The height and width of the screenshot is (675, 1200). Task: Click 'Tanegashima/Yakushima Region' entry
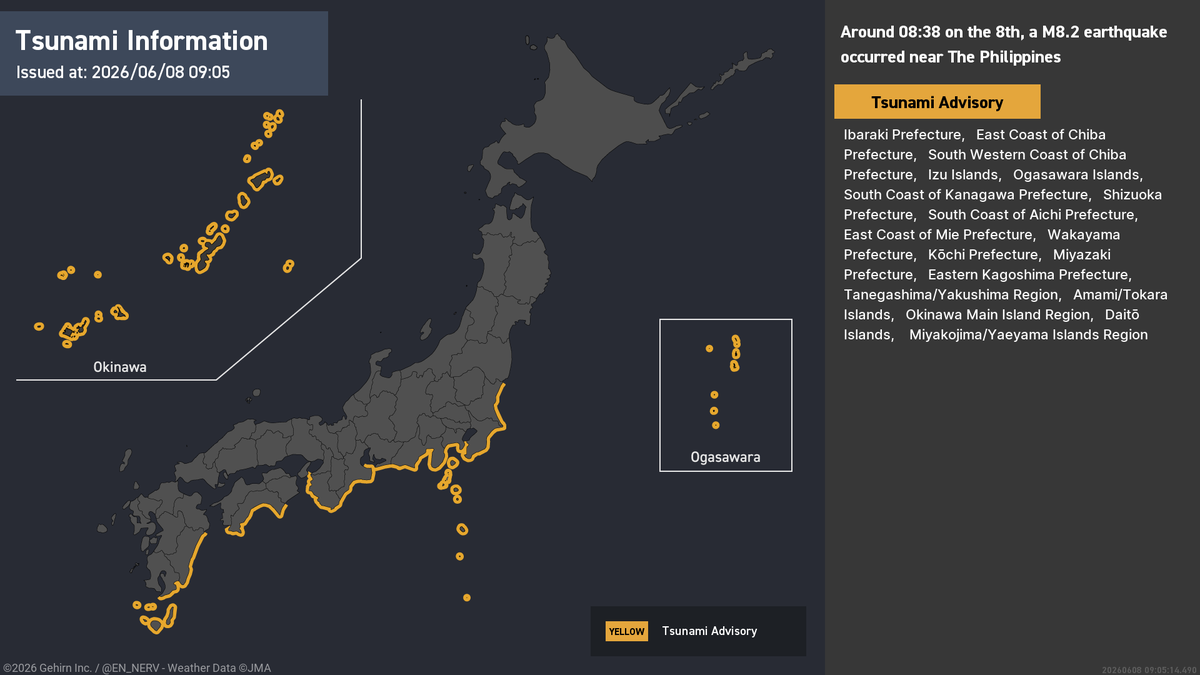[x=951, y=294]
